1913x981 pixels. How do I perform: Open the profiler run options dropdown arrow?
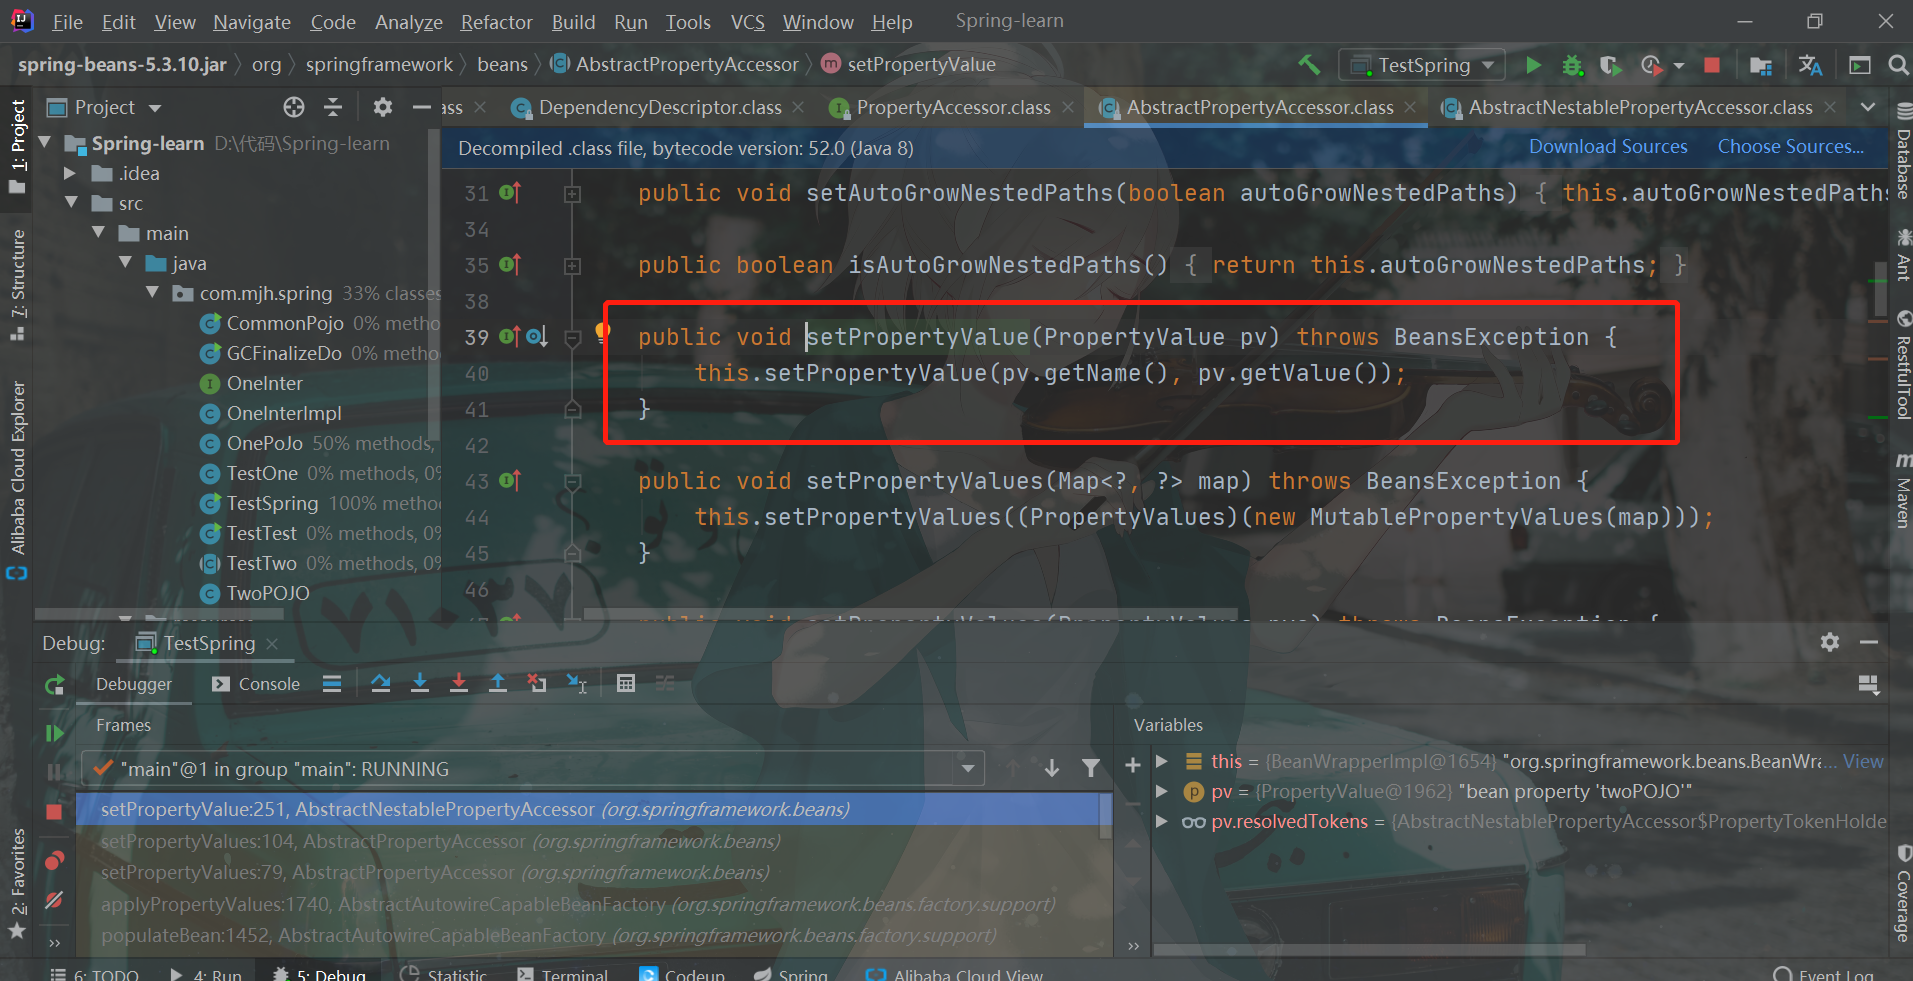[1679, 66]
